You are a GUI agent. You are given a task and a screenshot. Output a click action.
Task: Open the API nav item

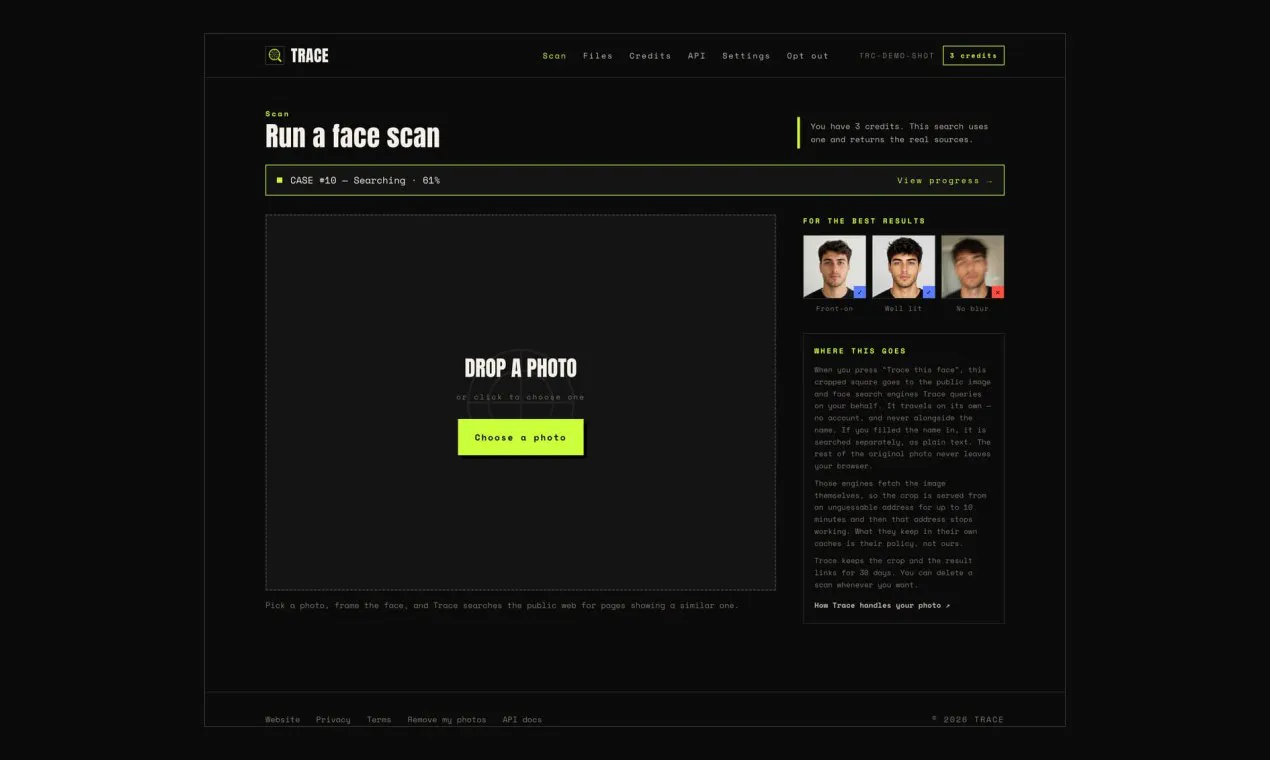pyautogui.click(x=696, y=56)
